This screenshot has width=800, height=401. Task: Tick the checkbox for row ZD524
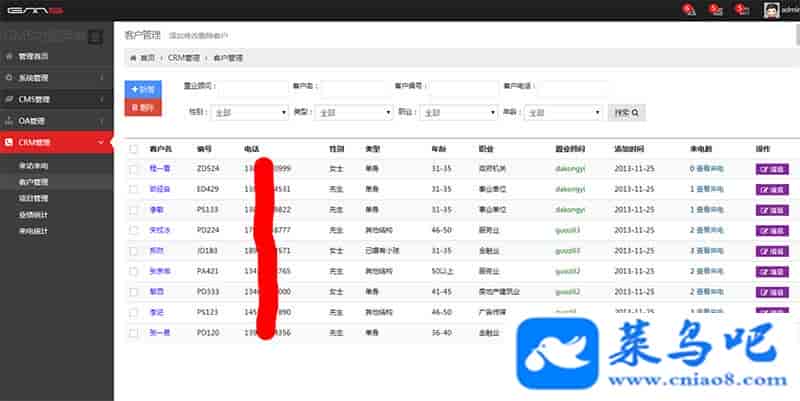tap(133, 169)
